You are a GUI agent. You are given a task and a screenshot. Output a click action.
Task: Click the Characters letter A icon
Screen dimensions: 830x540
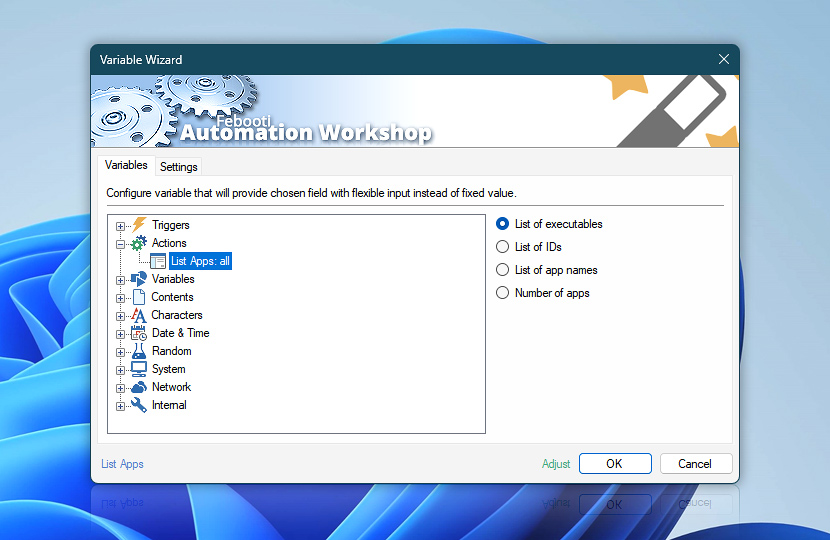click(x=139, y=315)
